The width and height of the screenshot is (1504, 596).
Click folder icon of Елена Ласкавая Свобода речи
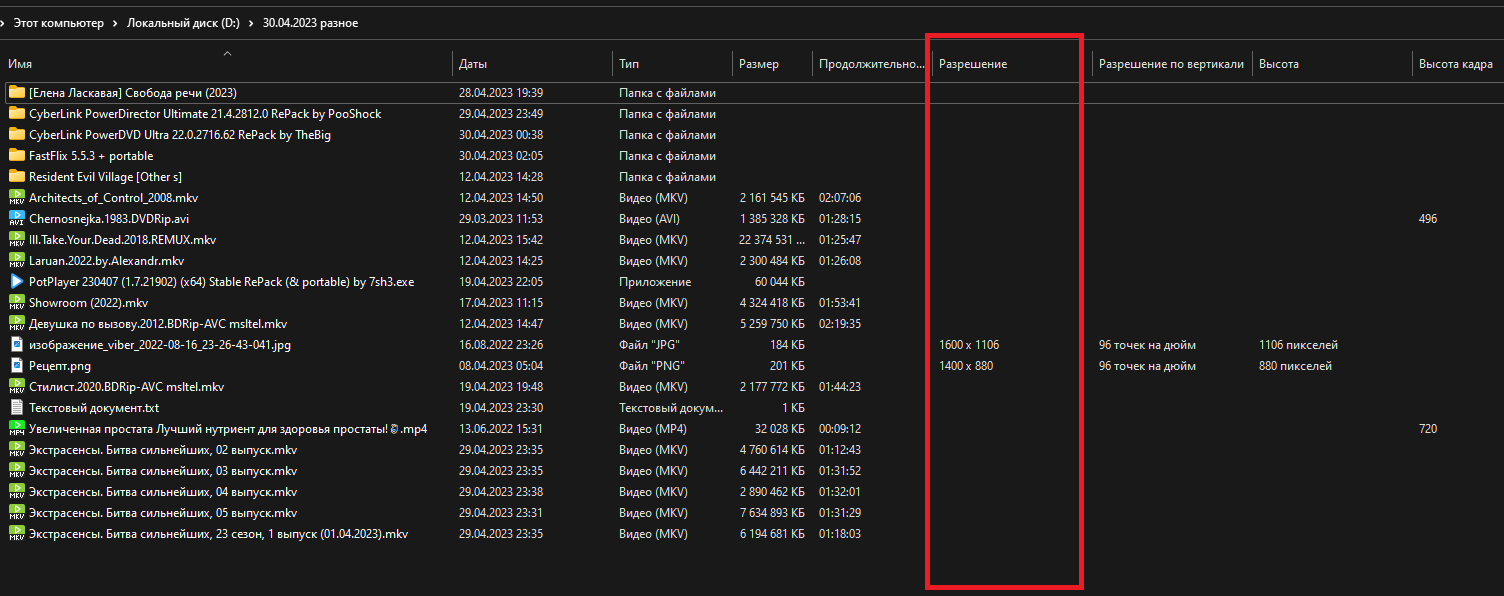(16, 92)
